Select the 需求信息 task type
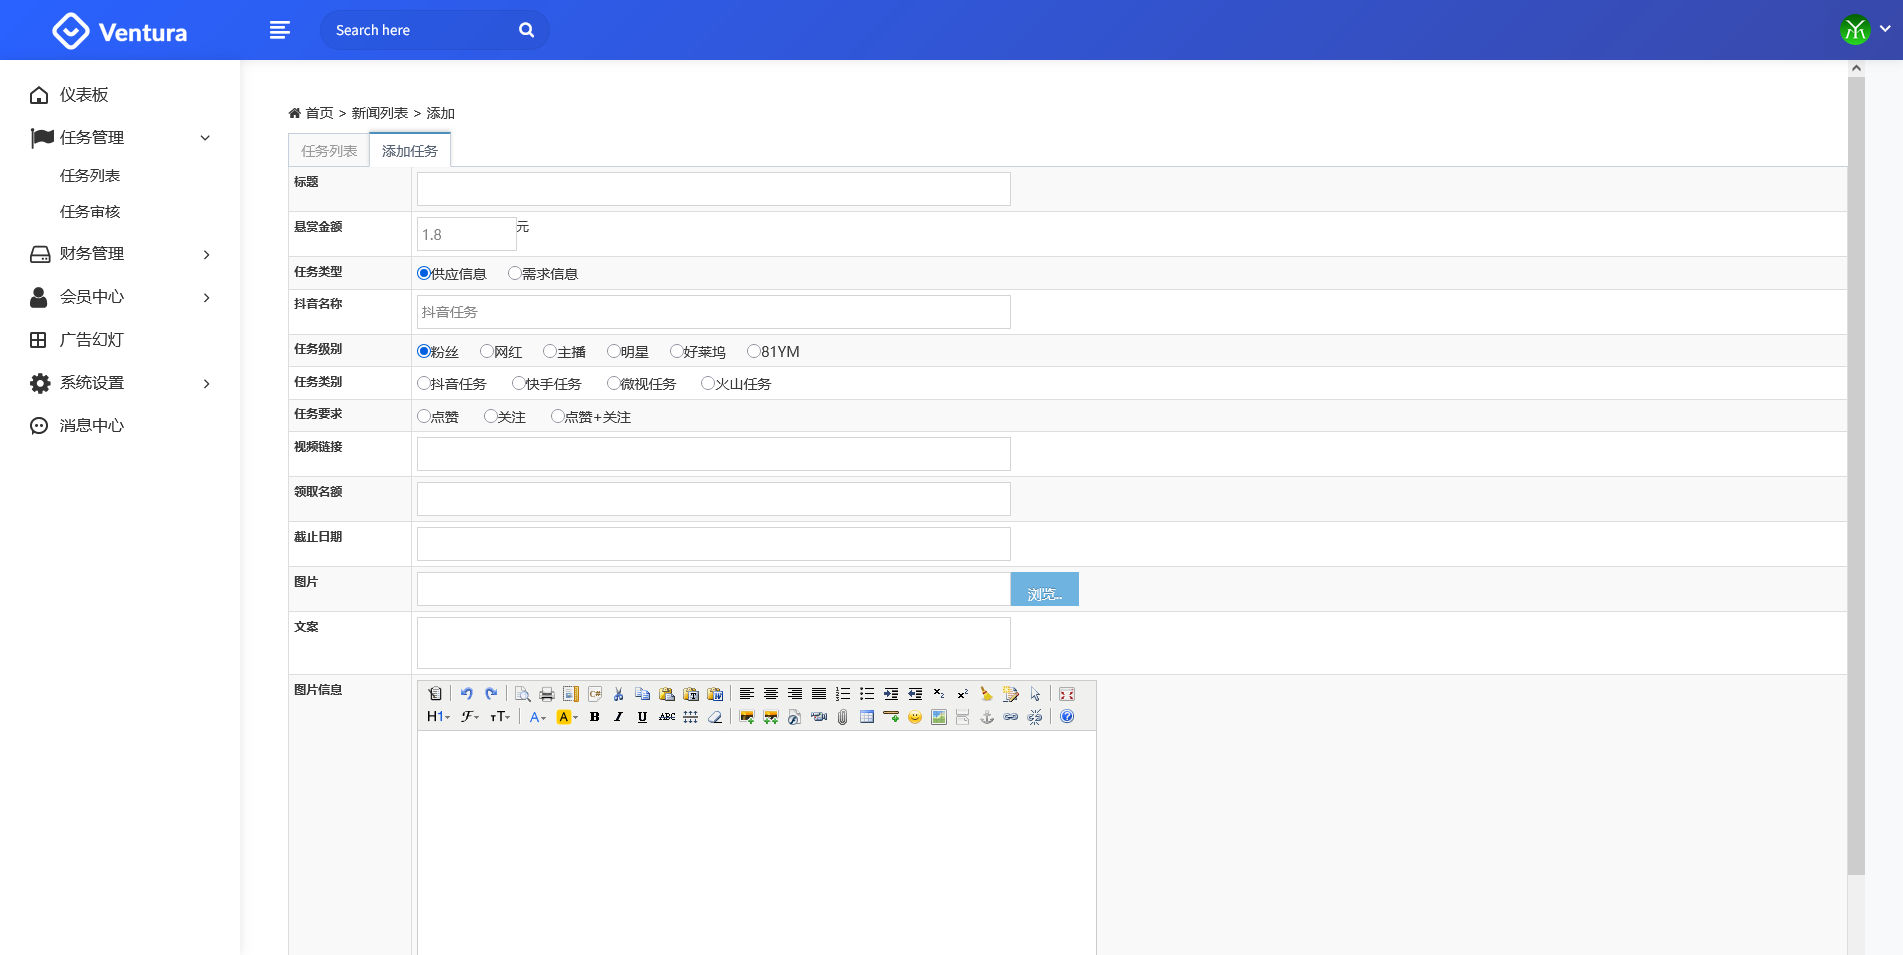1903x955 pixels. click(x=515, y=273)
